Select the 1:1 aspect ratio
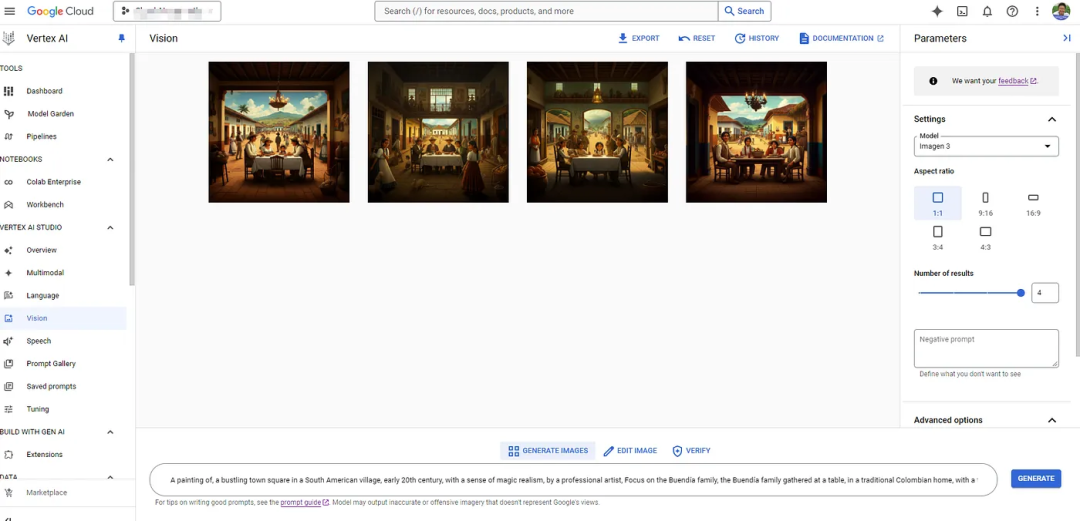This screenshot has width=1080, height=521. coord(937,203)
